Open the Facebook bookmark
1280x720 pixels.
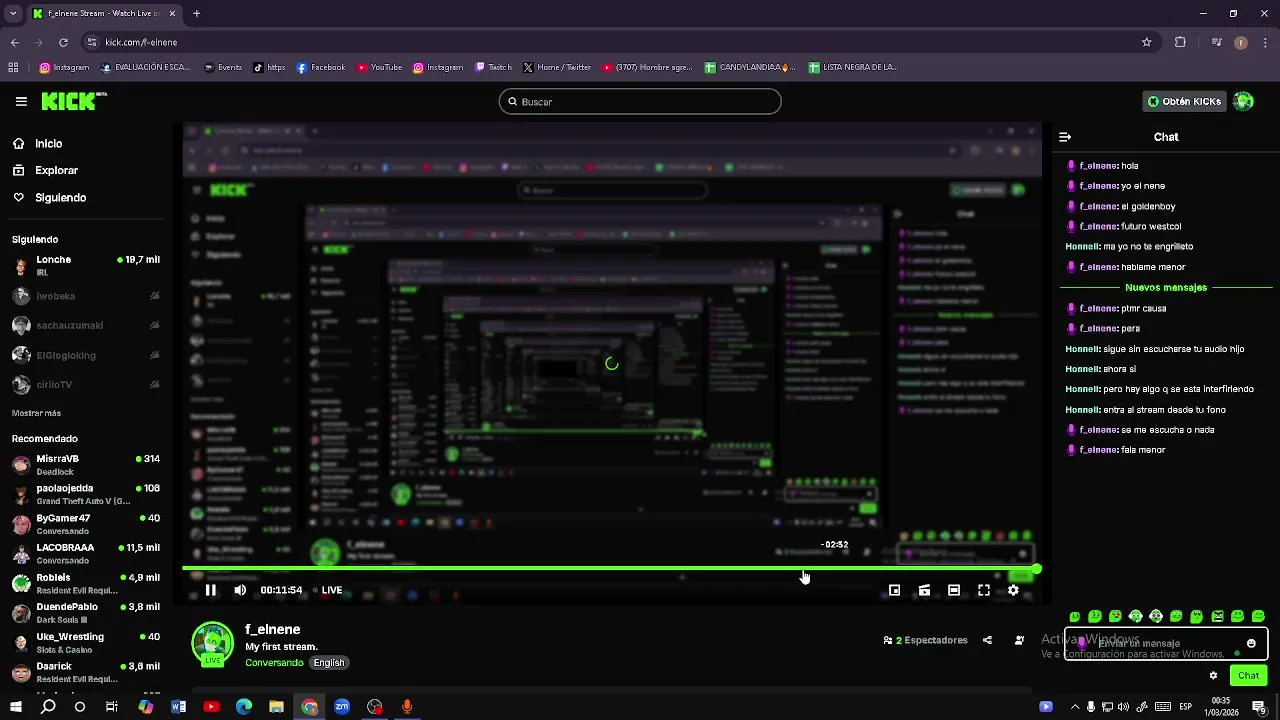[320, 68]
